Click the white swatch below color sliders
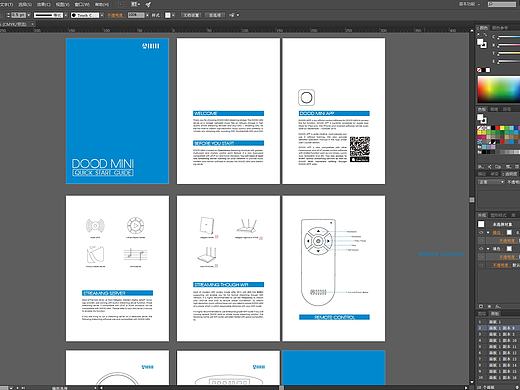The height and width of the screenshot is (390, 520). pos(488,70)
